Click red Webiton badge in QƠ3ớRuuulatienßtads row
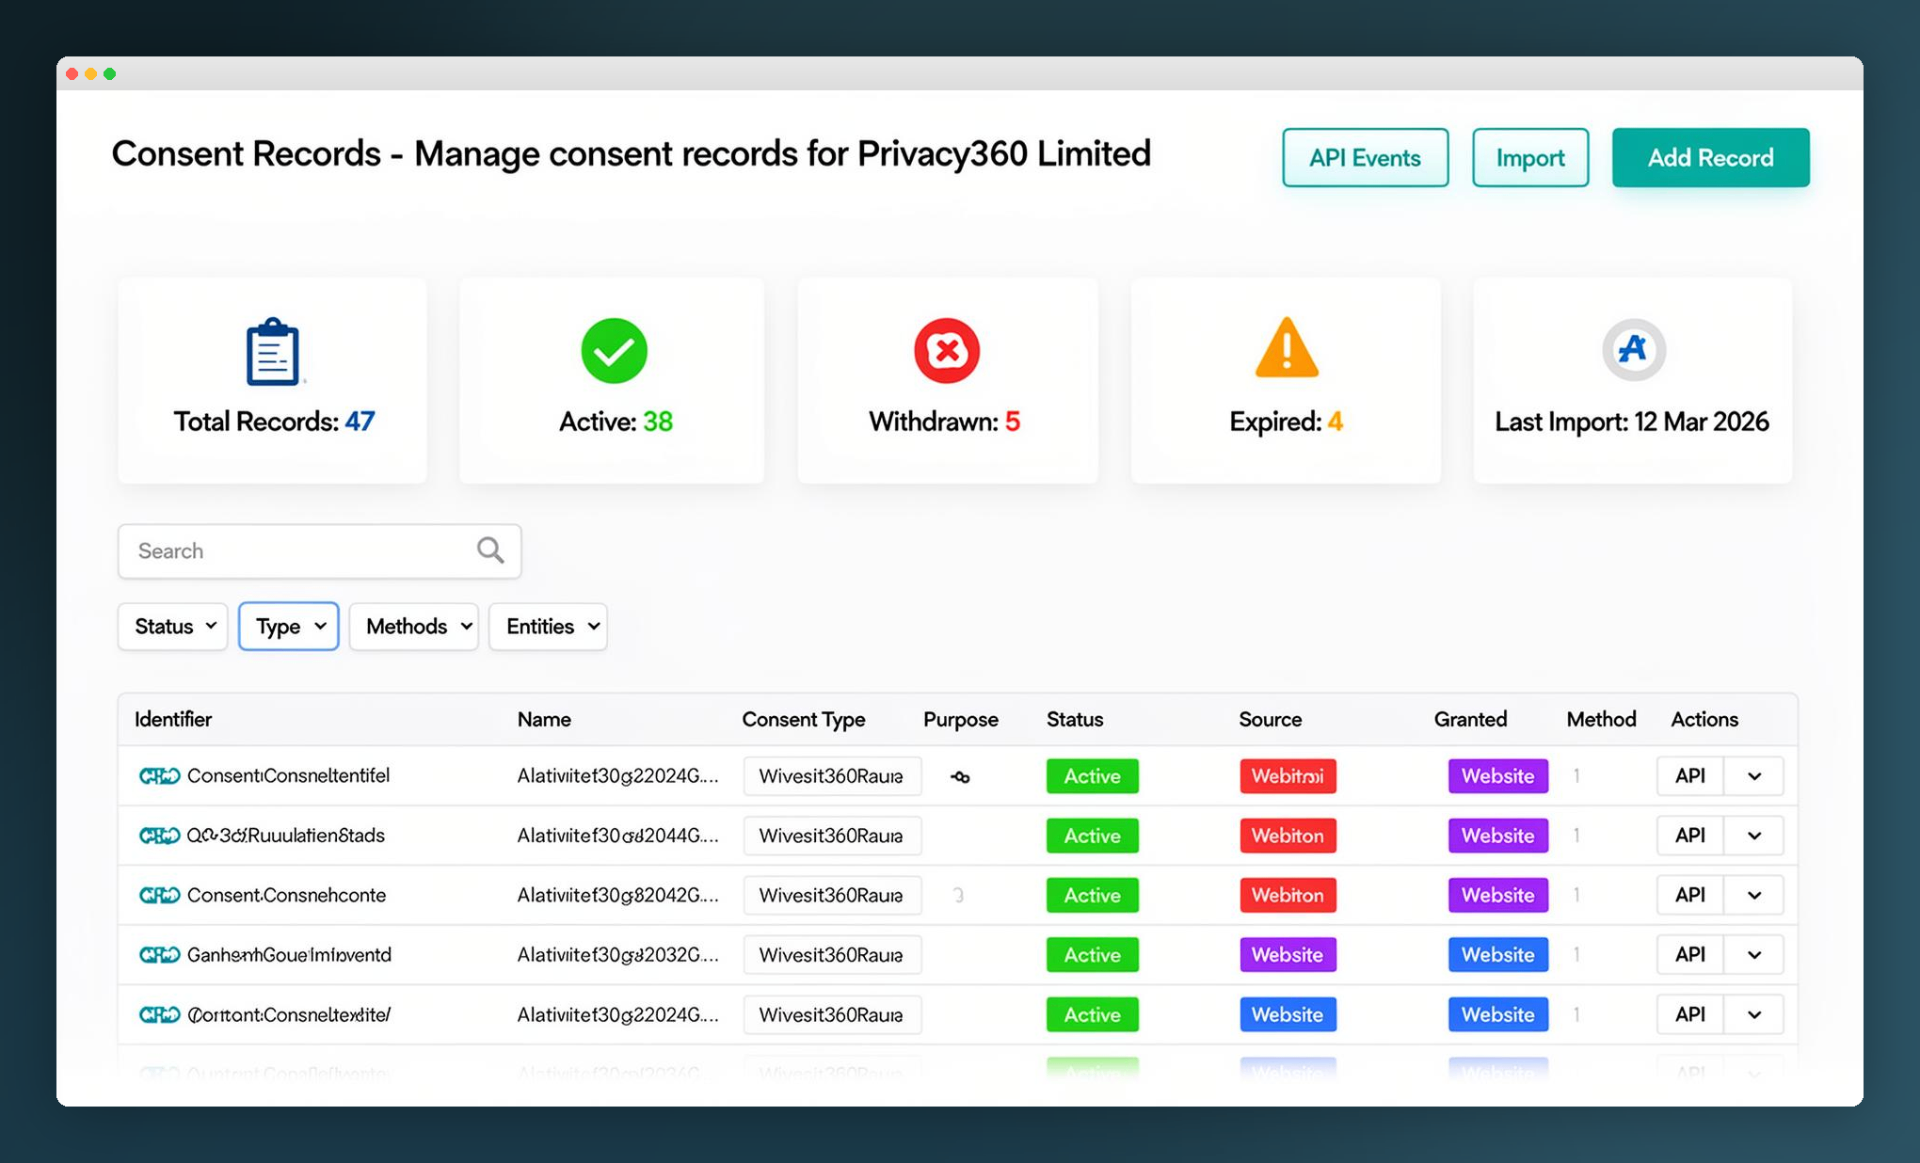 point(1288,835)
